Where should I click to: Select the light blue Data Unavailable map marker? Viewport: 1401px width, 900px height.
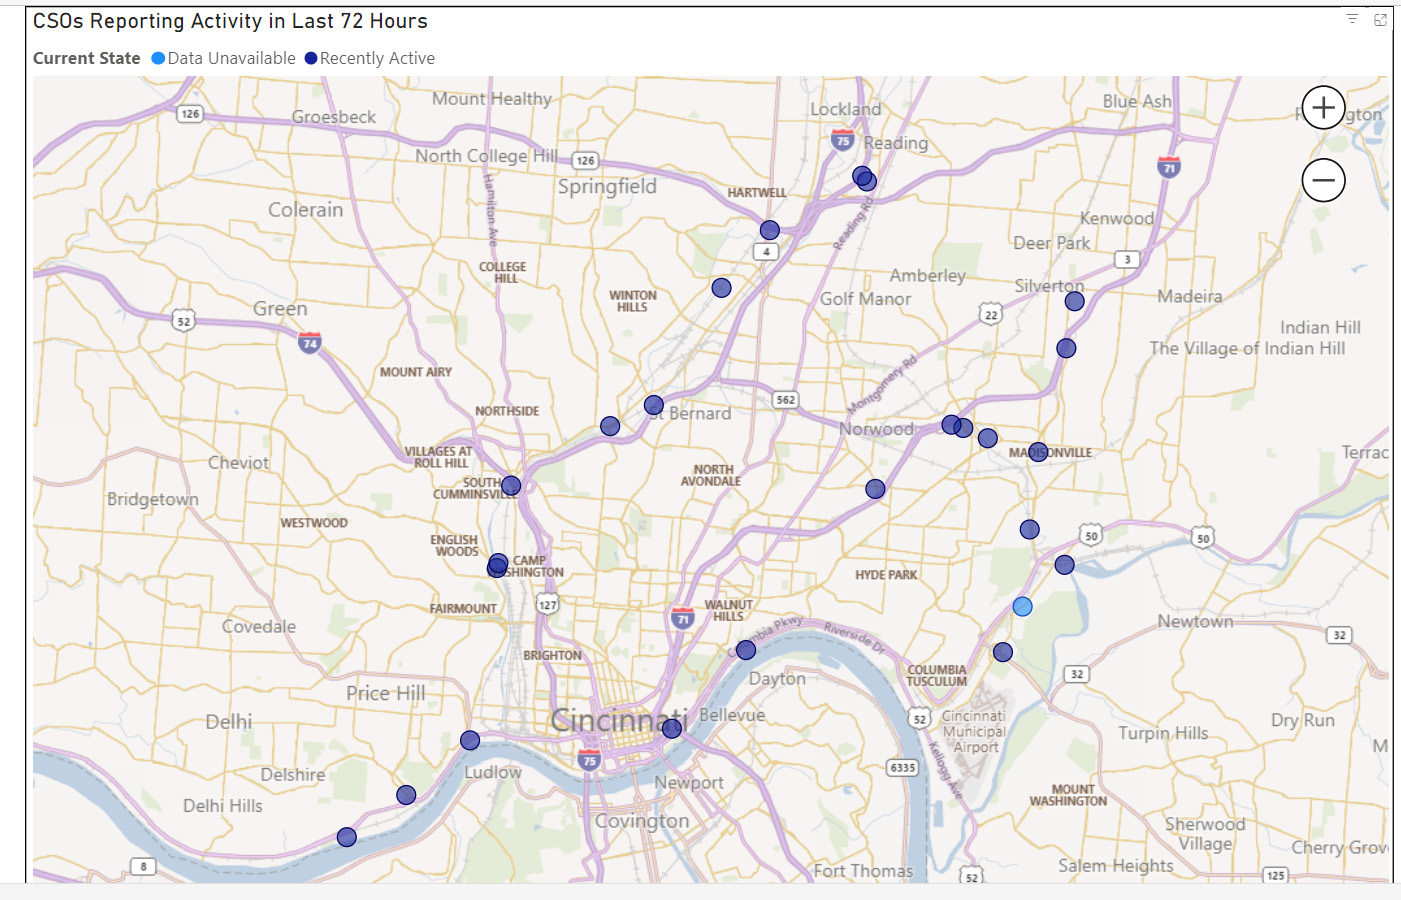(1022, 607)
